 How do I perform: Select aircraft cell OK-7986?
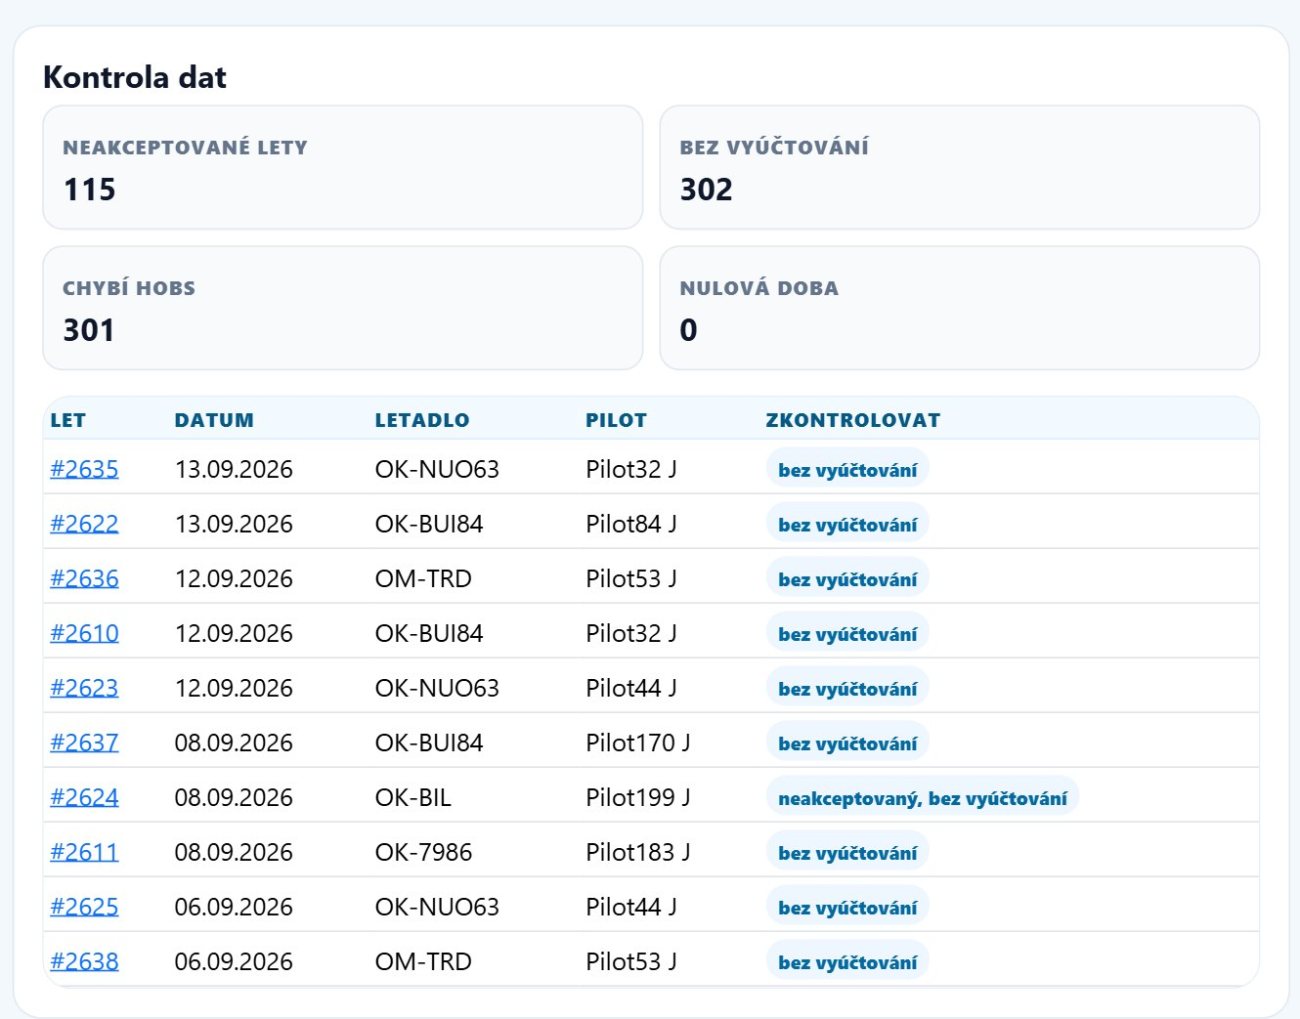(423, 852)
